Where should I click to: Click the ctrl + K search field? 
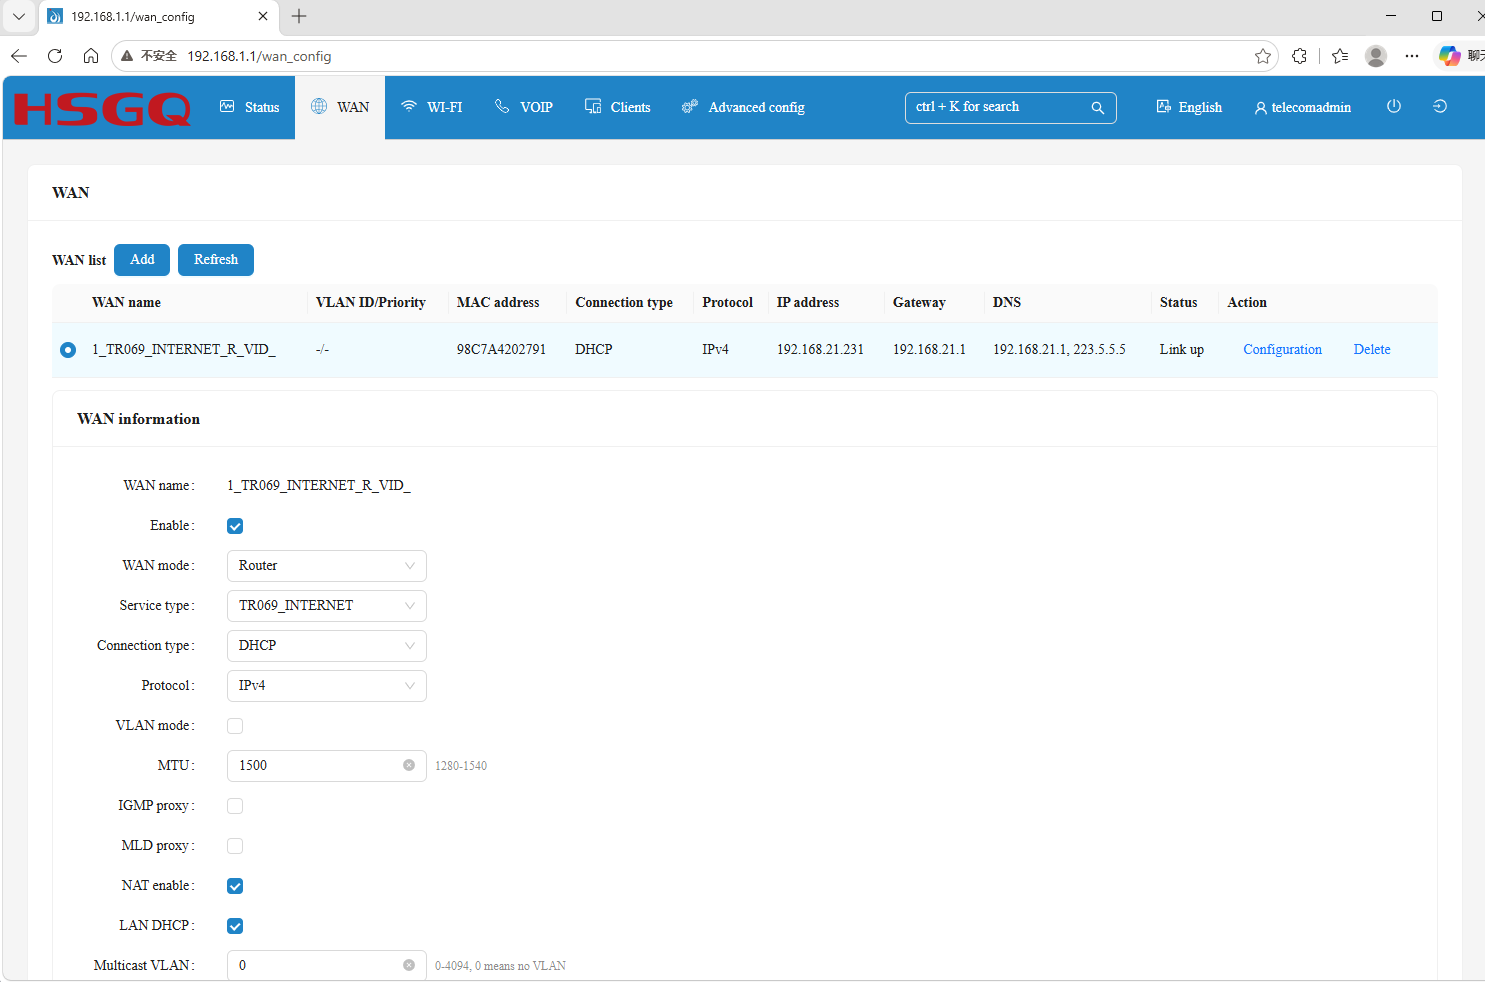point(1010,108)
